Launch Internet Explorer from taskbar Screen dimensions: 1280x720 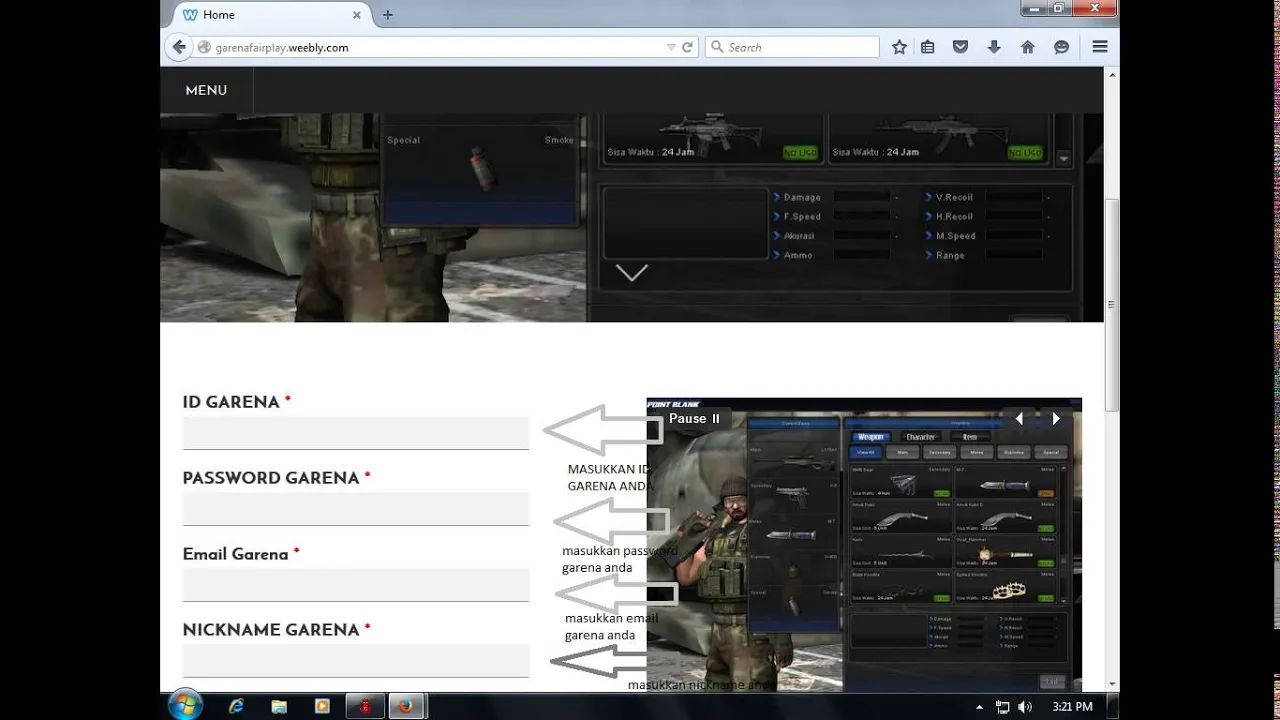click(x=236, y=706)
